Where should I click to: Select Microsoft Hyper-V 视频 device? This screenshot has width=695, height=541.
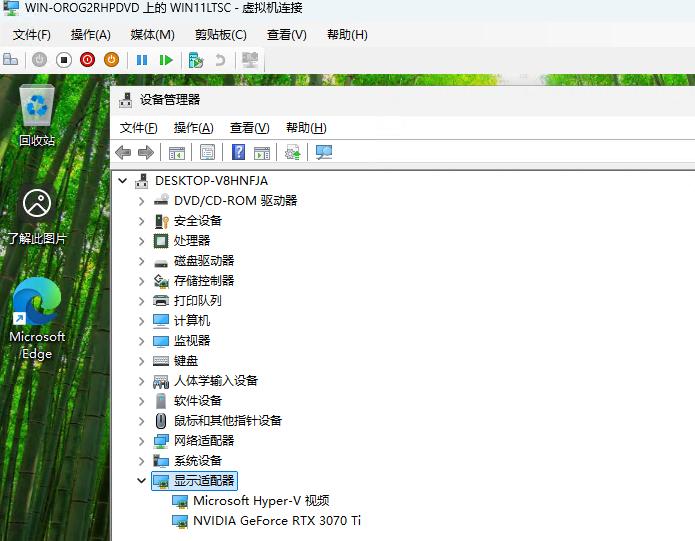click(x=260, y=501)
